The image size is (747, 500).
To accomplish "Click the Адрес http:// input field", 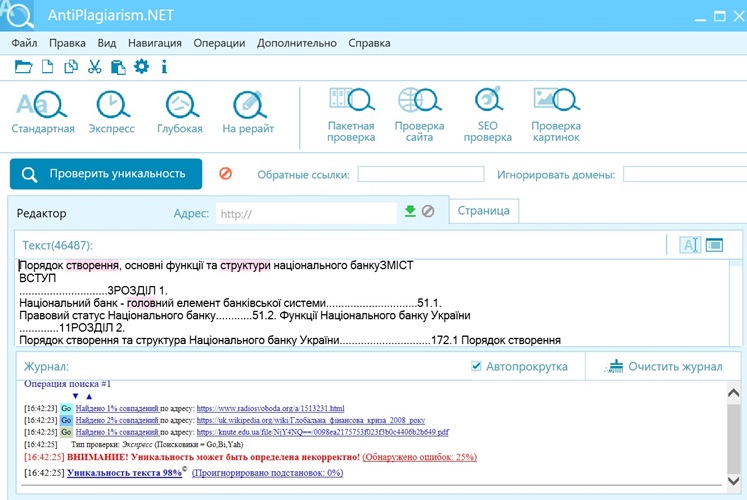I will 306,213.
